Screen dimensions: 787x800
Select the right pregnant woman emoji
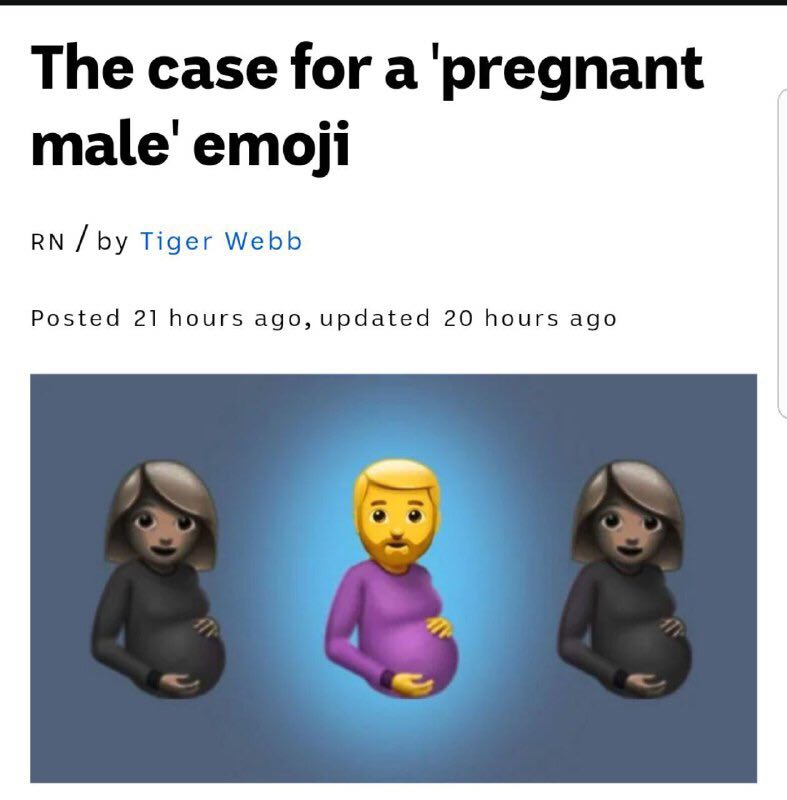tap(625, 579)
